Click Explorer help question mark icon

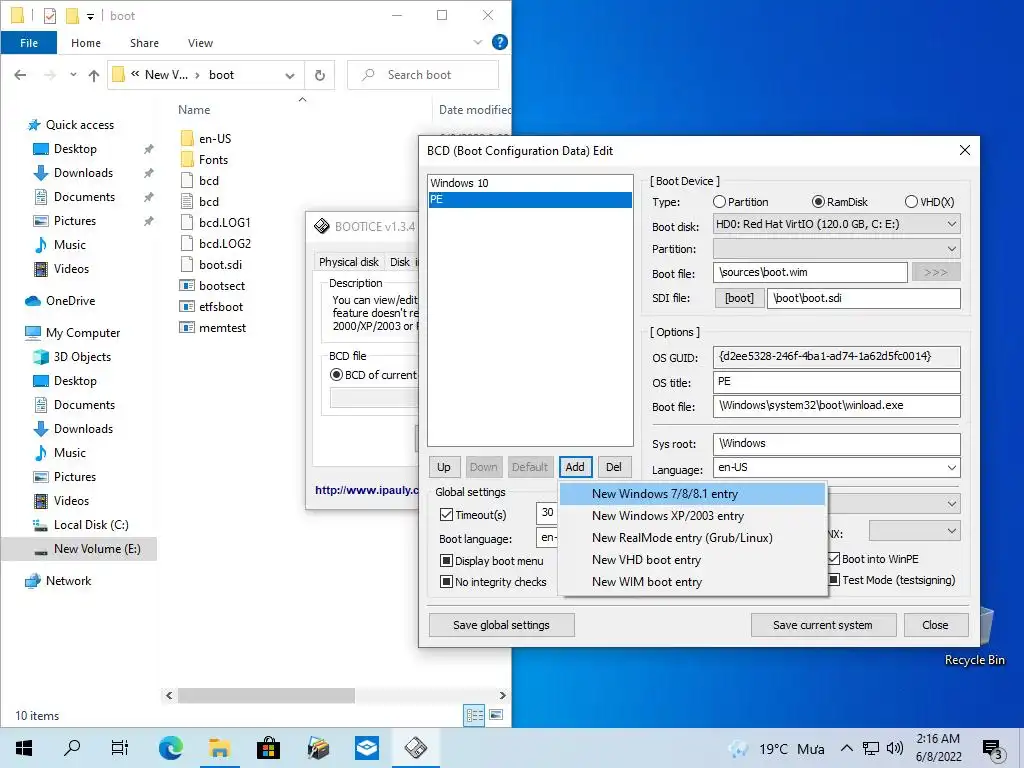[x=500, y=42]
